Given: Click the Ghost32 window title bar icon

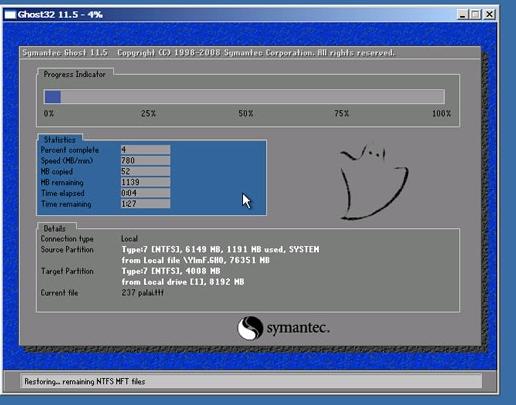Looking at the screenshot, I should point(10,15).
